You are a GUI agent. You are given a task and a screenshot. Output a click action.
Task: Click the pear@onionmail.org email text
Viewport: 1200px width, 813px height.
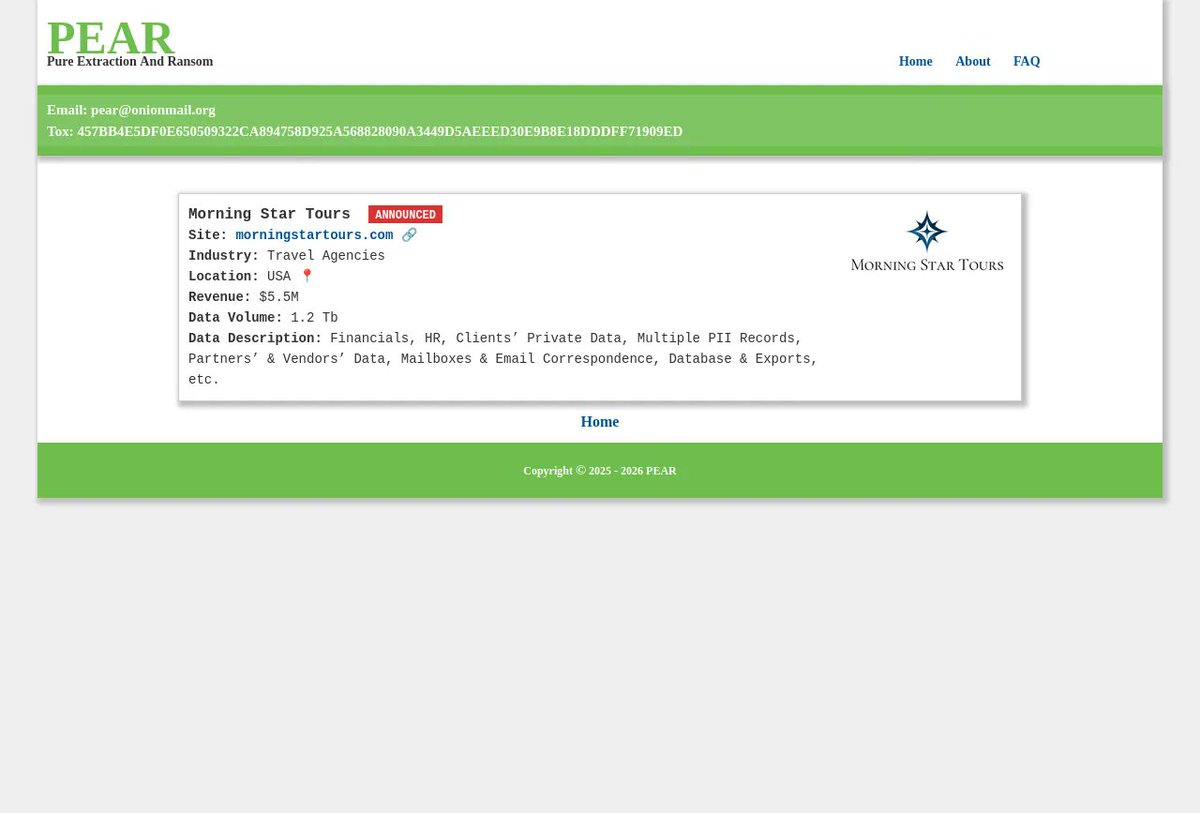[153, 110]
